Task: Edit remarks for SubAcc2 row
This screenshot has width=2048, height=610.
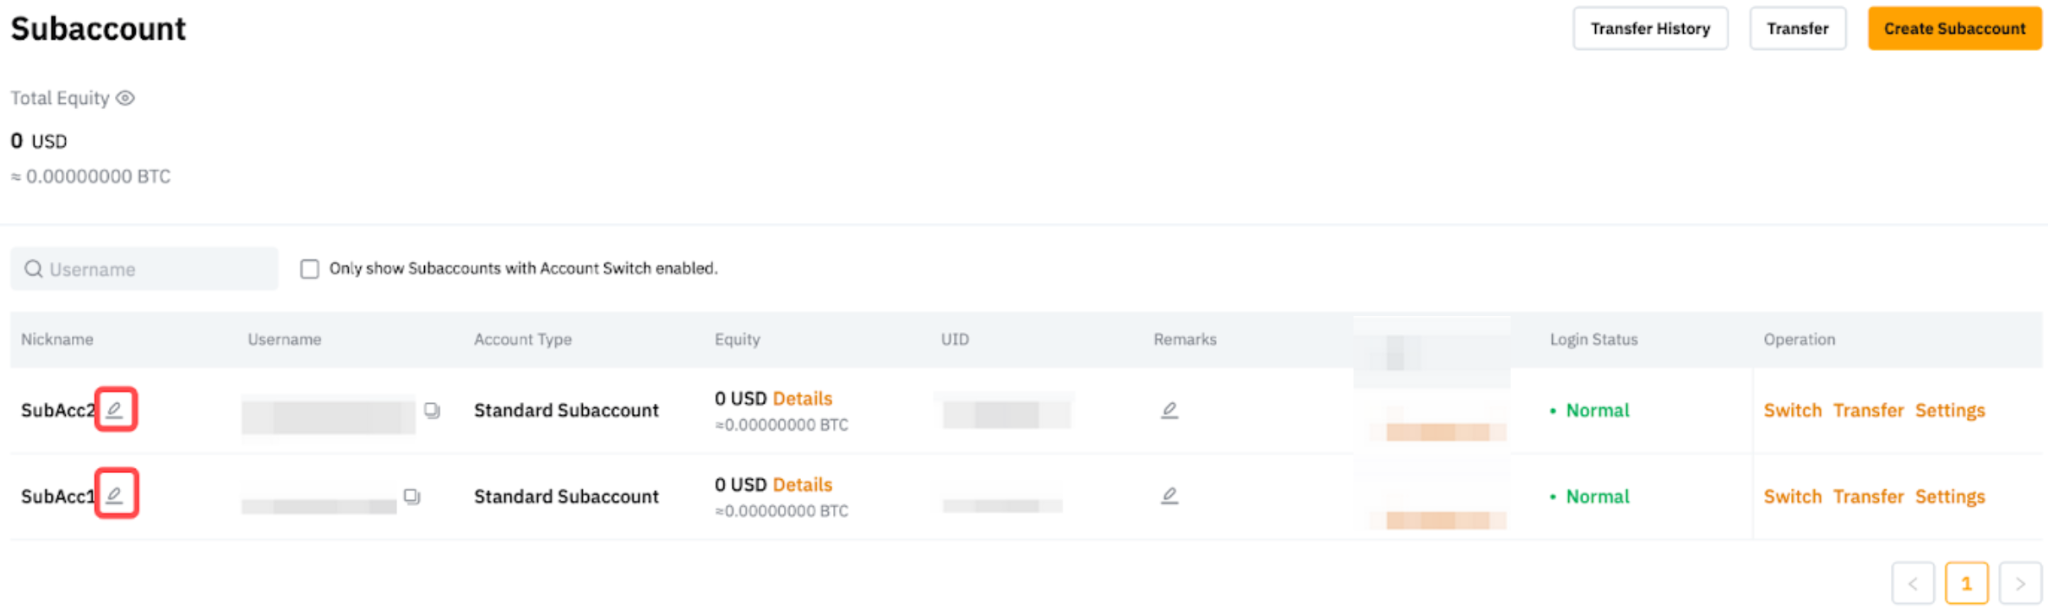Action: coord(1169,410)
